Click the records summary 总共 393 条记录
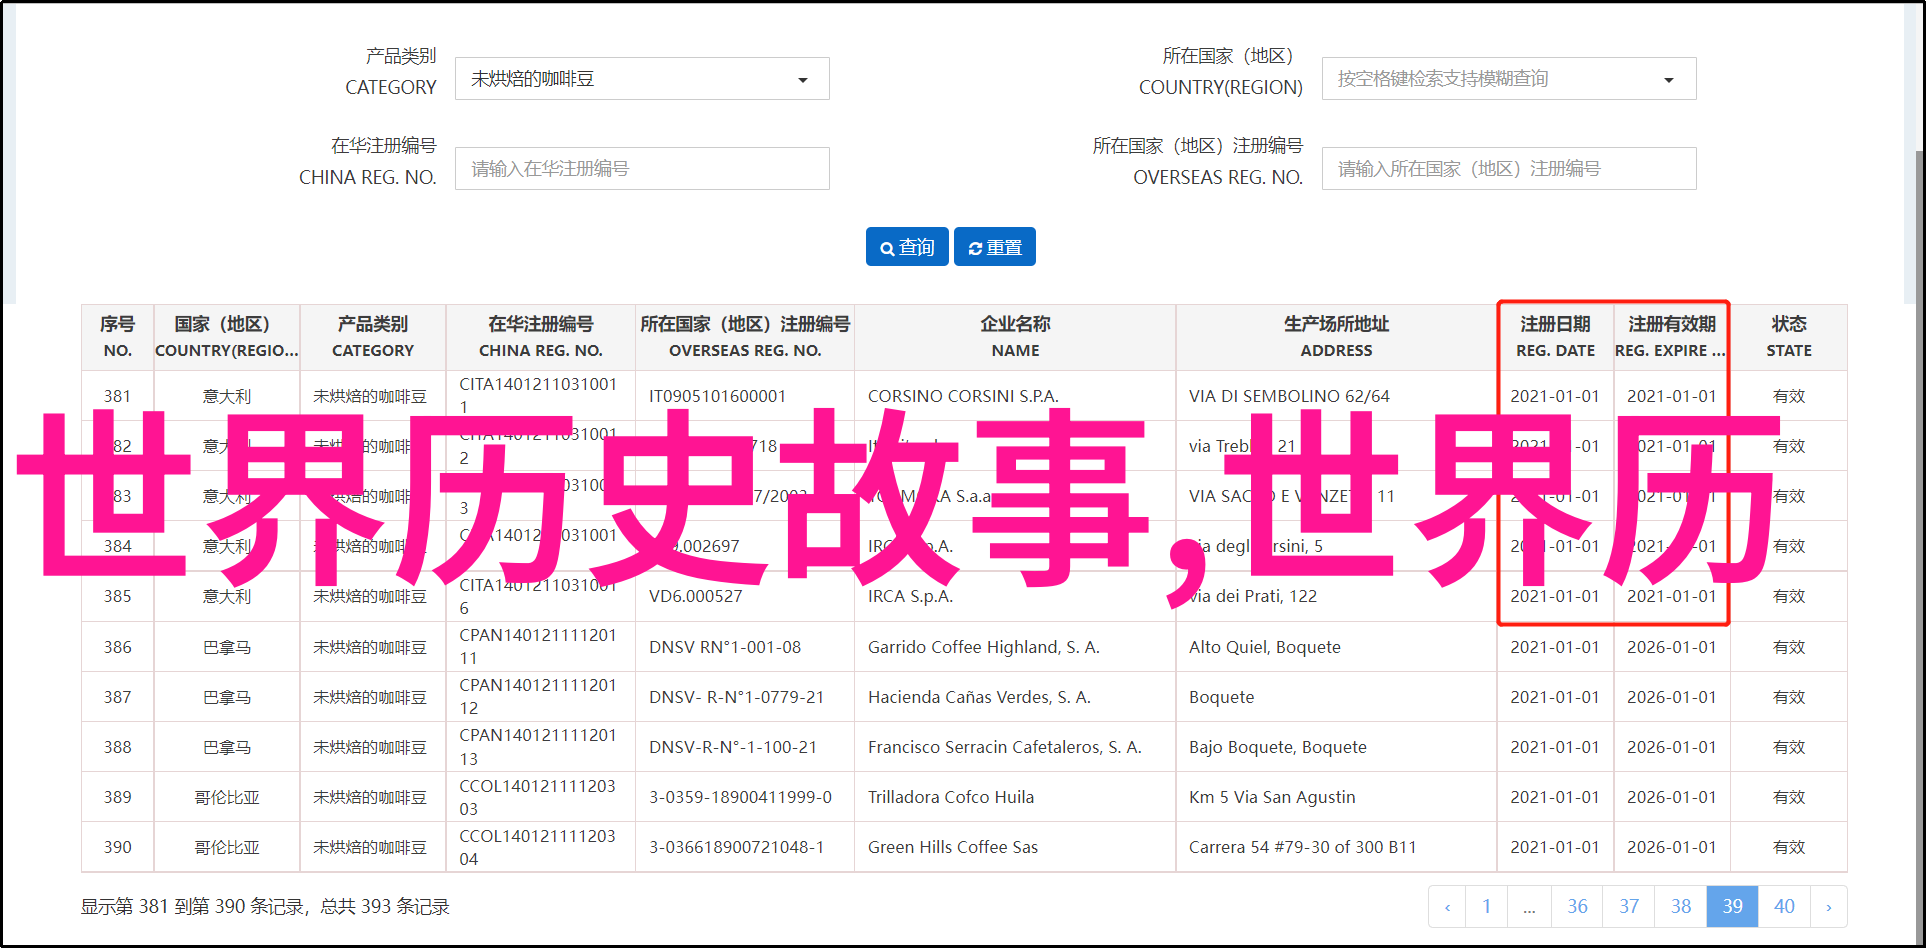 [x=385, y=907]
